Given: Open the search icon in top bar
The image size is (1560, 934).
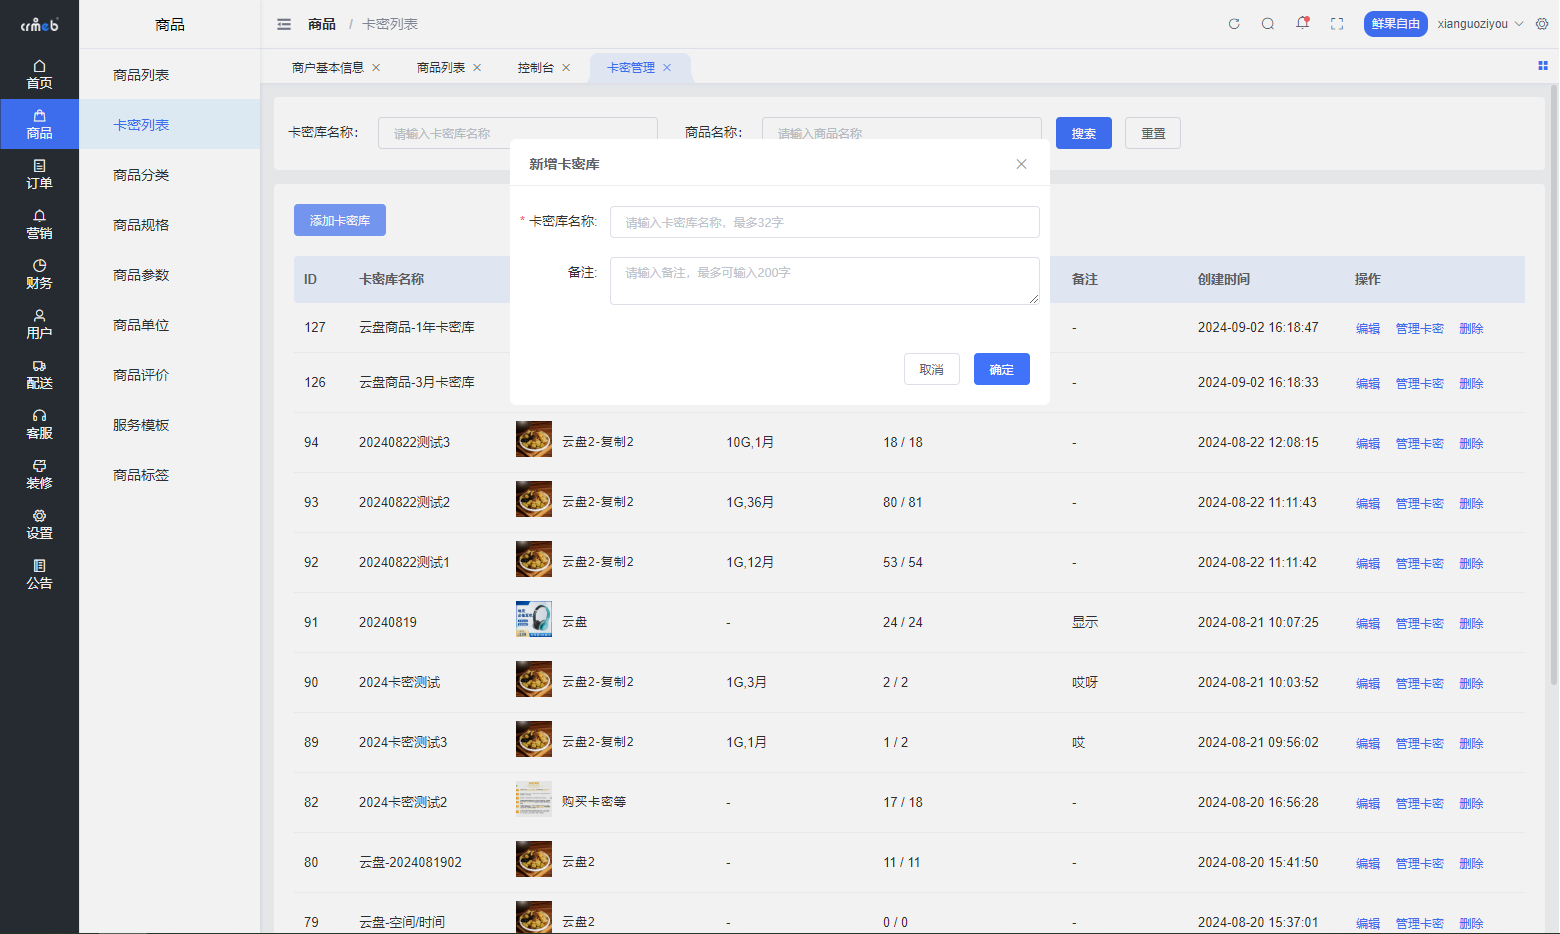Looking at the screenshot, I should 1268,24.
